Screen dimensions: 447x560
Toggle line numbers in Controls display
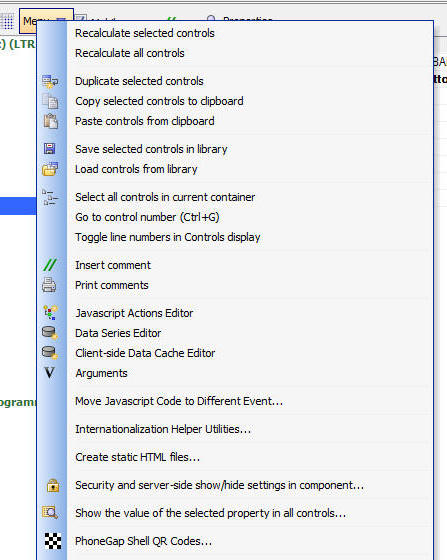[168, 237]
